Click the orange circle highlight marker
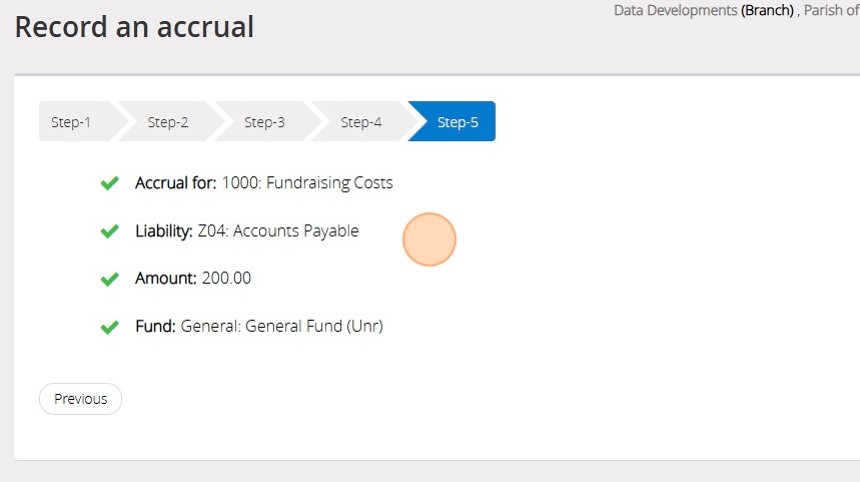Viewport: 860px width, 482px height. [430, 240]
